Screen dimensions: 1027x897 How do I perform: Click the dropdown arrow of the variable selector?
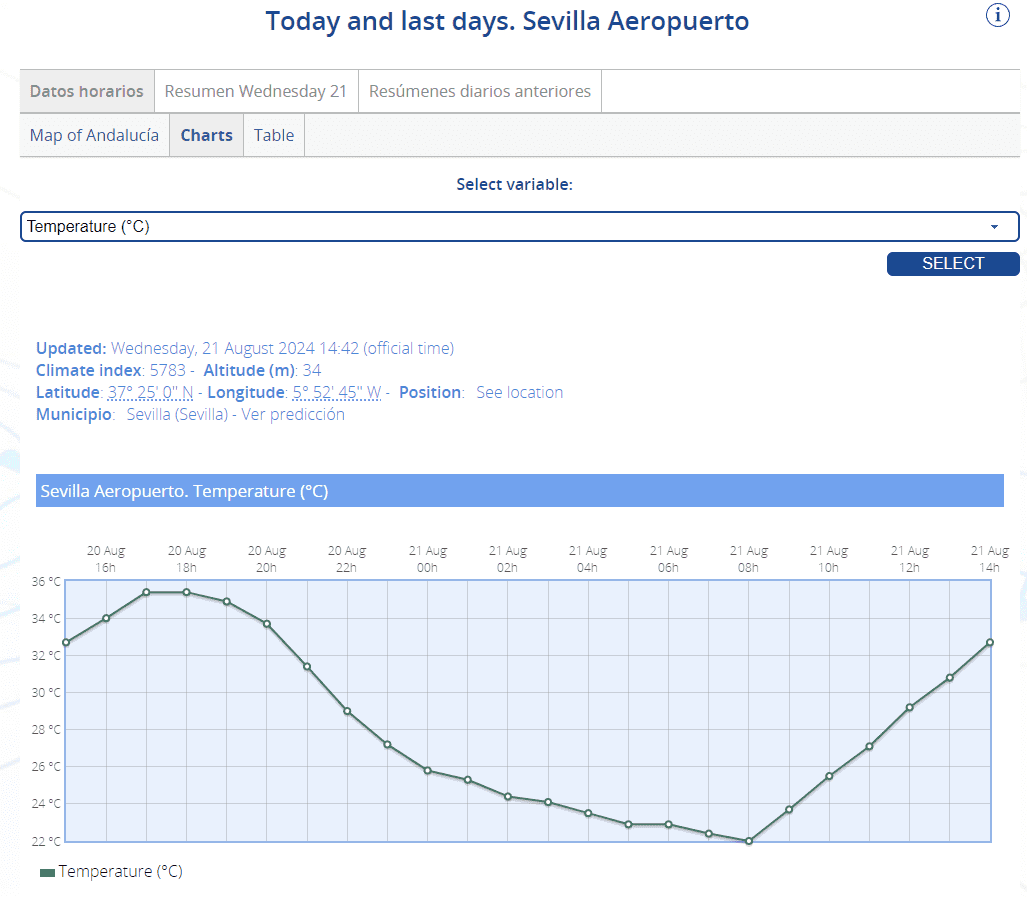(x=994, y=227)
